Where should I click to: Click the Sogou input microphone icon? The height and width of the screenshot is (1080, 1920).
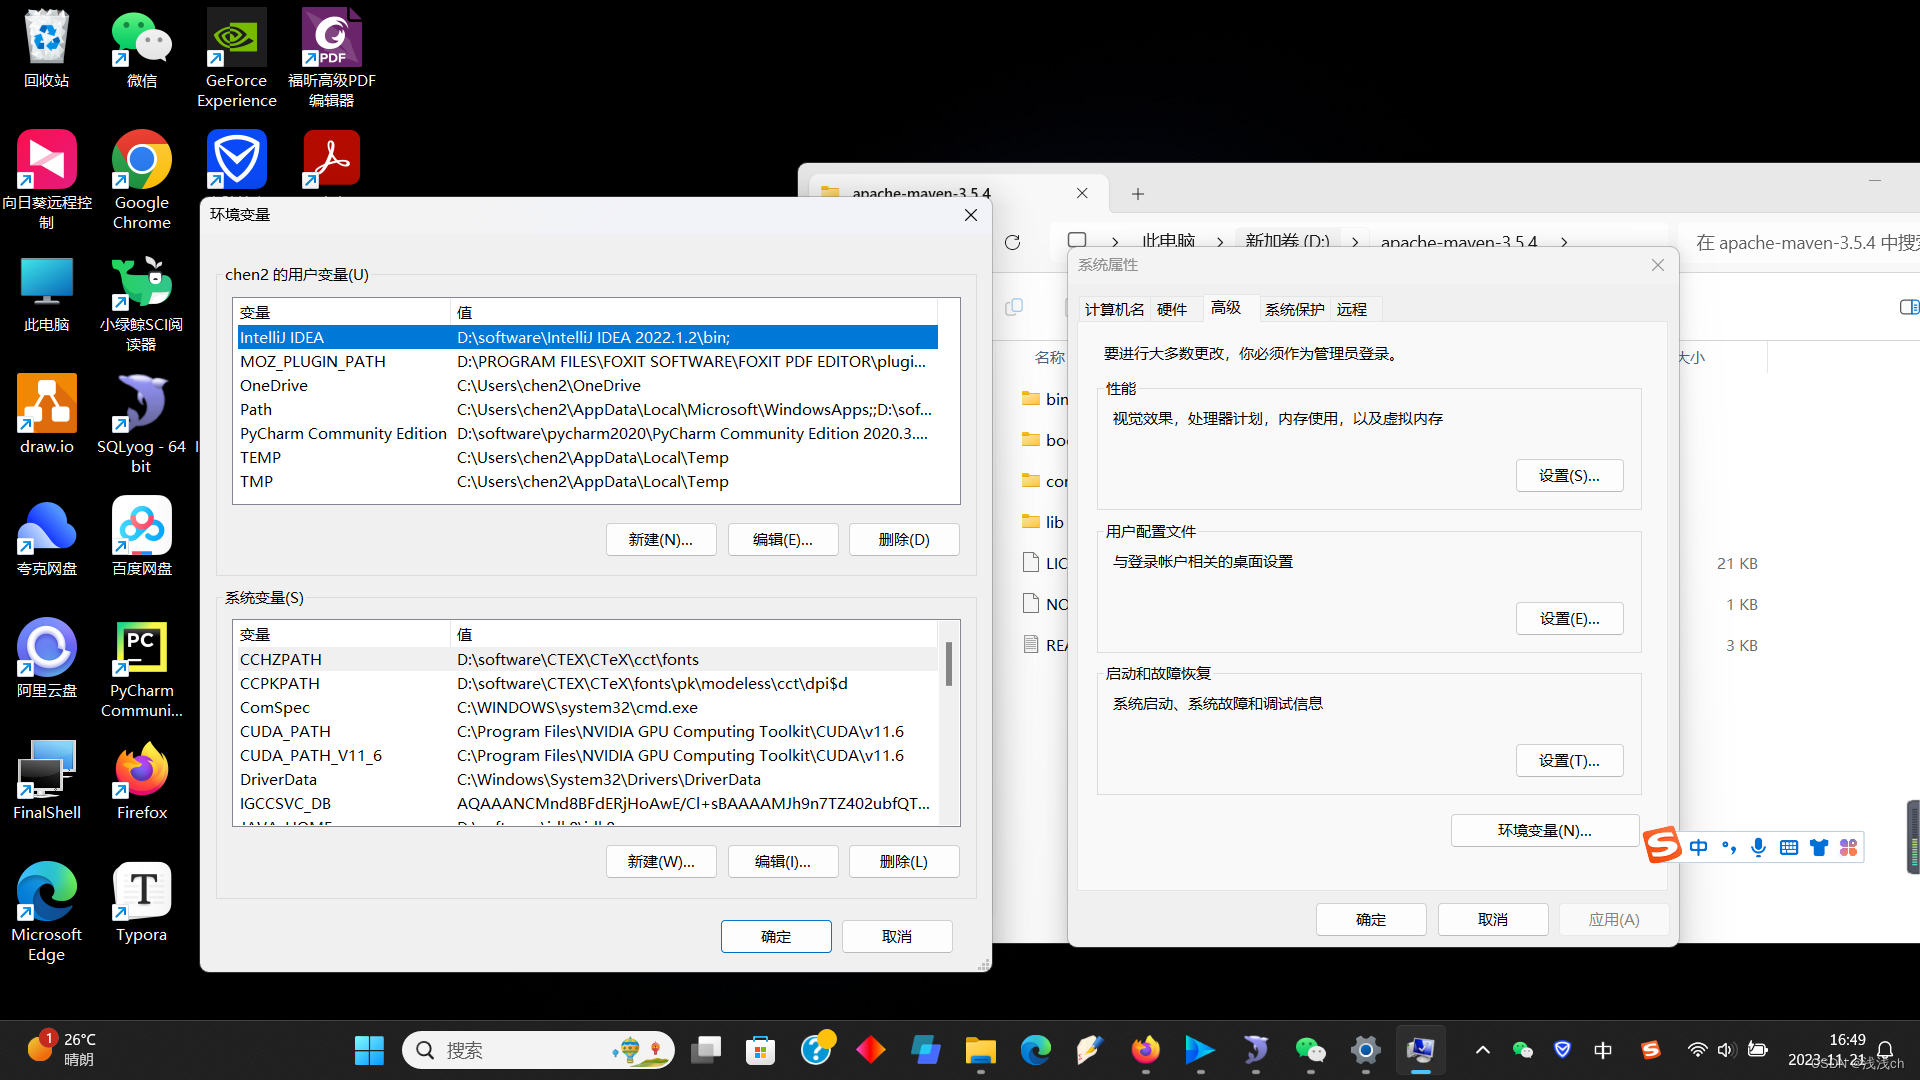(1758, 848)
